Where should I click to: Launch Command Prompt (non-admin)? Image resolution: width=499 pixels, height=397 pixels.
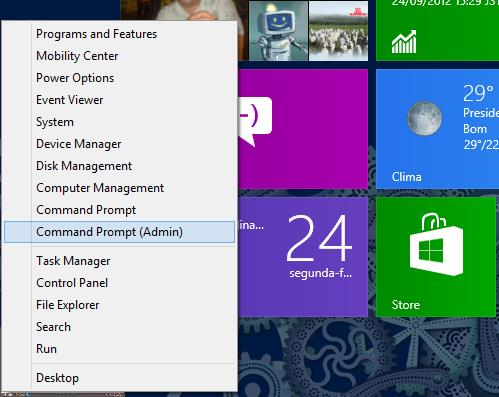click(x=119, y=210)
